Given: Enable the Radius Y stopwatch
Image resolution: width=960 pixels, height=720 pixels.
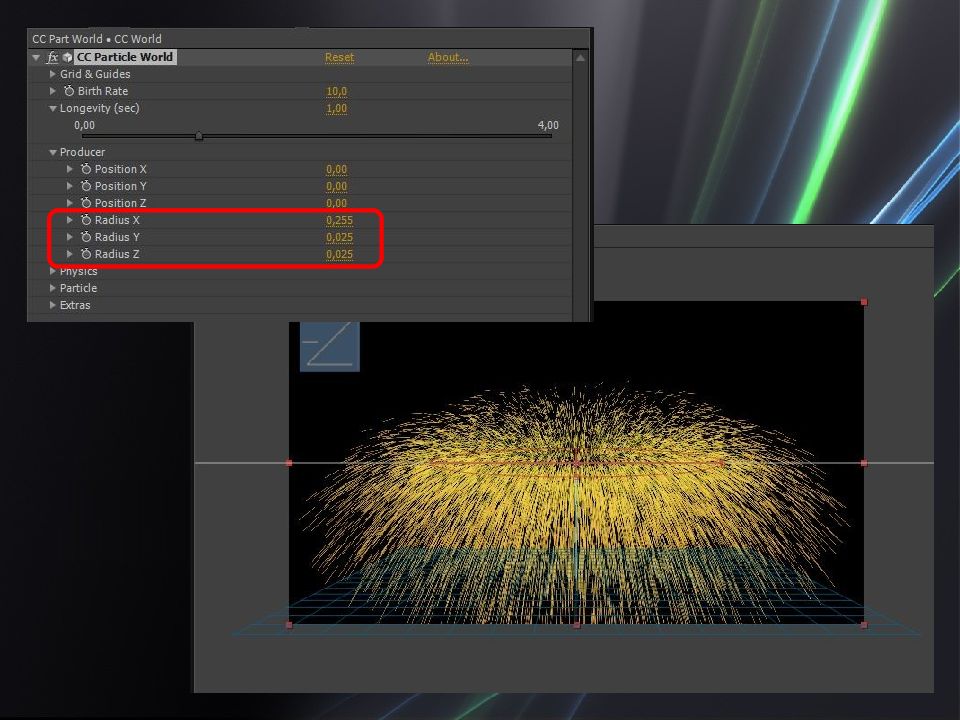Looking at the screenshot, I should tap(86, 237).
